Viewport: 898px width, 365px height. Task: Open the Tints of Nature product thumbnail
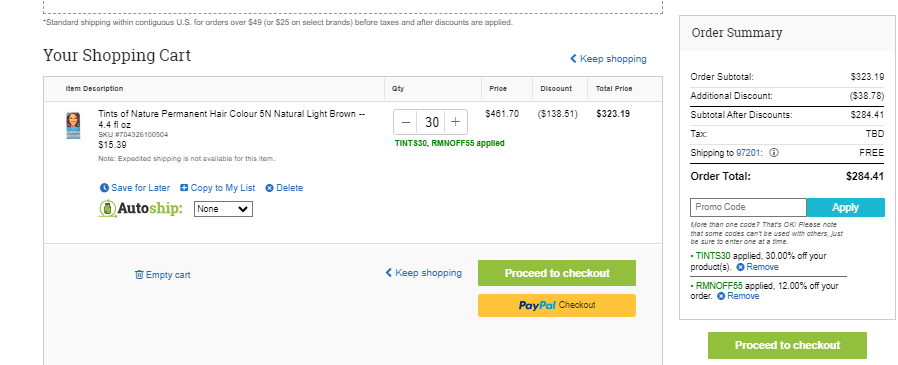[x=73, y=125]
